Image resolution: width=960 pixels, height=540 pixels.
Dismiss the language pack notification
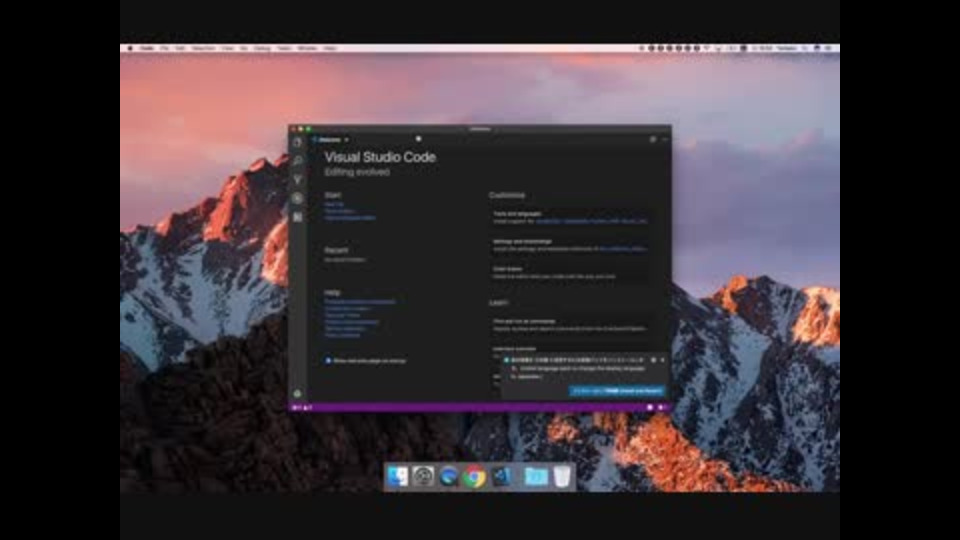click(x=662, y=360)
